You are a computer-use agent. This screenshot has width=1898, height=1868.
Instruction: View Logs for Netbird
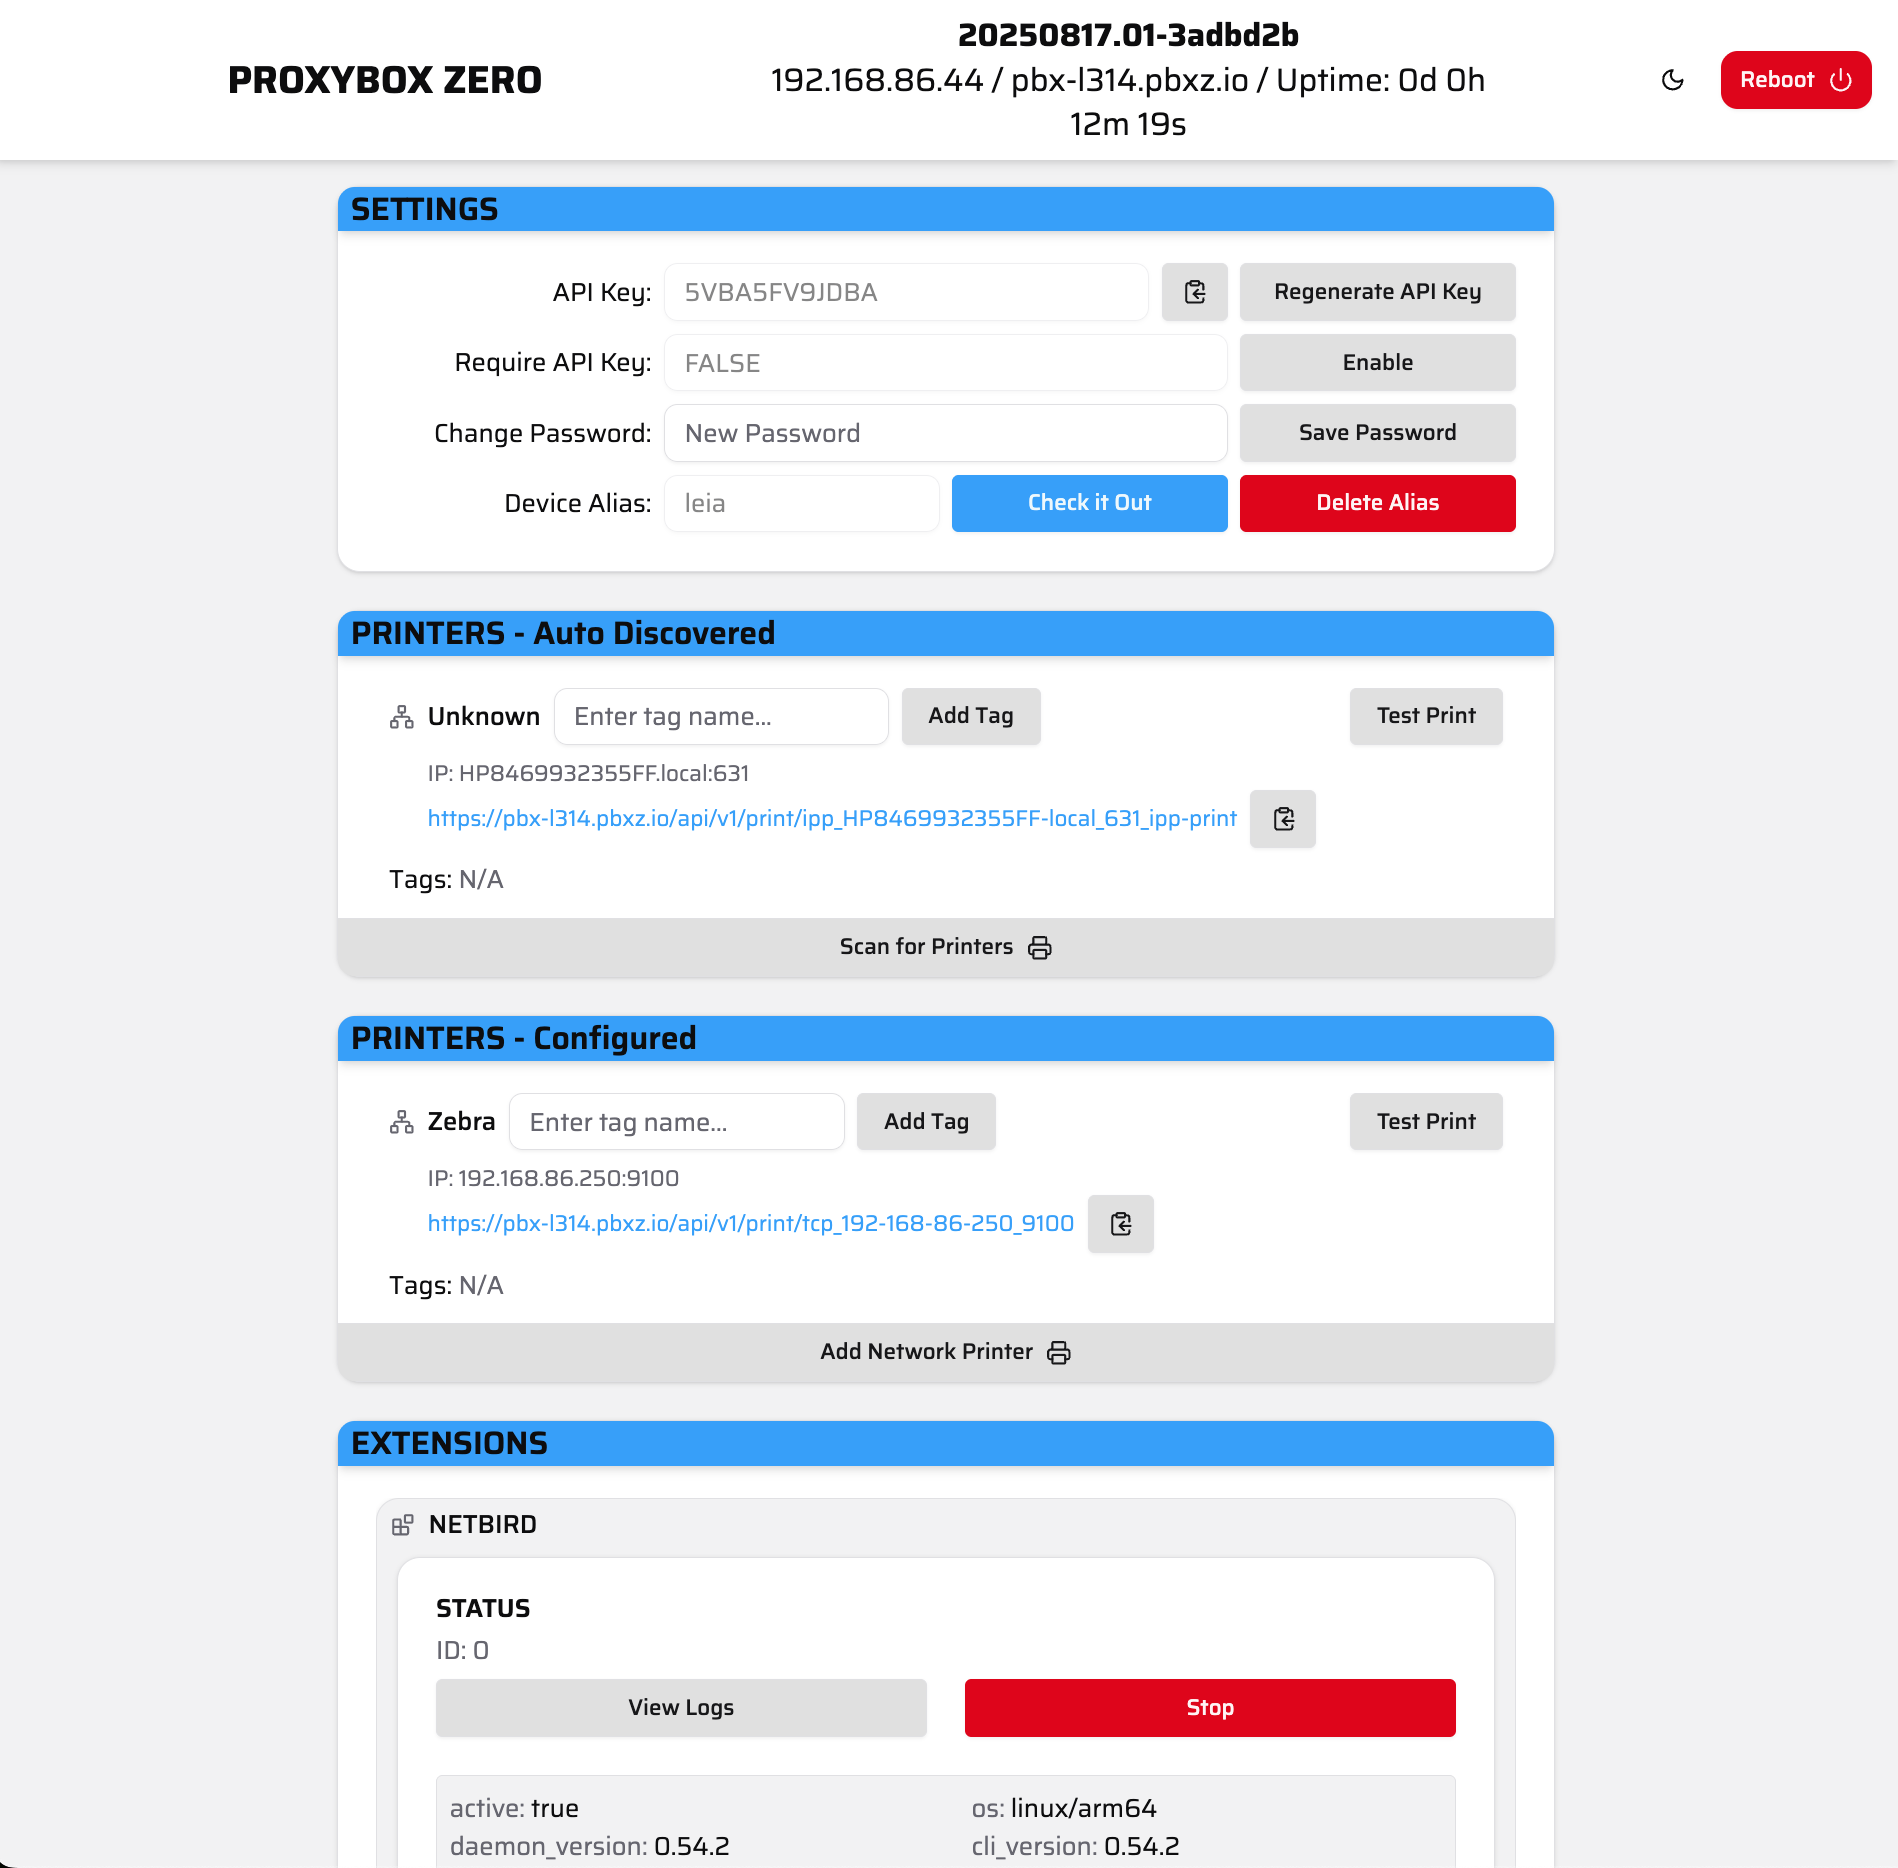click(681, 1708)
